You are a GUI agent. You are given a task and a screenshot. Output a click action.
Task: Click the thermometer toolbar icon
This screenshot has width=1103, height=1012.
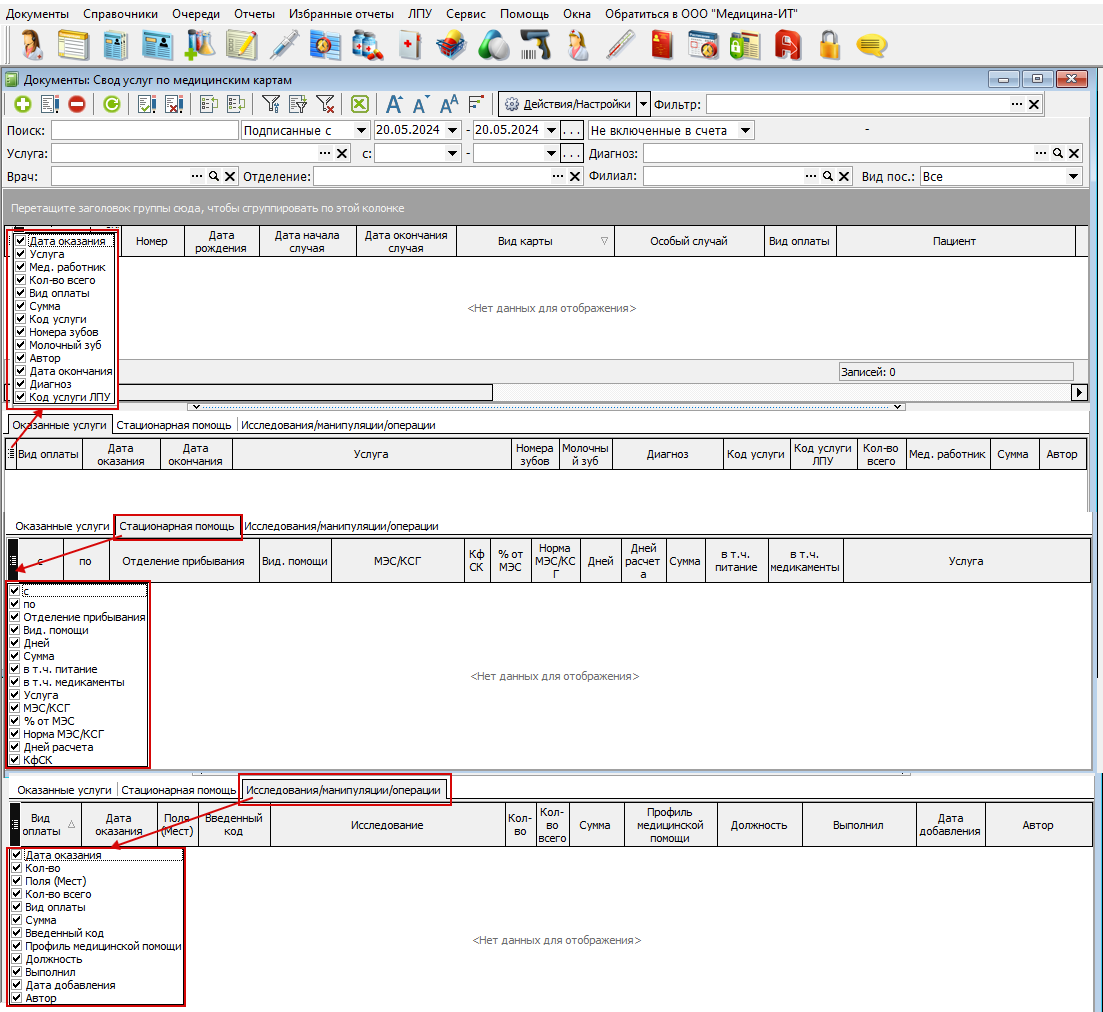pos(620,46)
